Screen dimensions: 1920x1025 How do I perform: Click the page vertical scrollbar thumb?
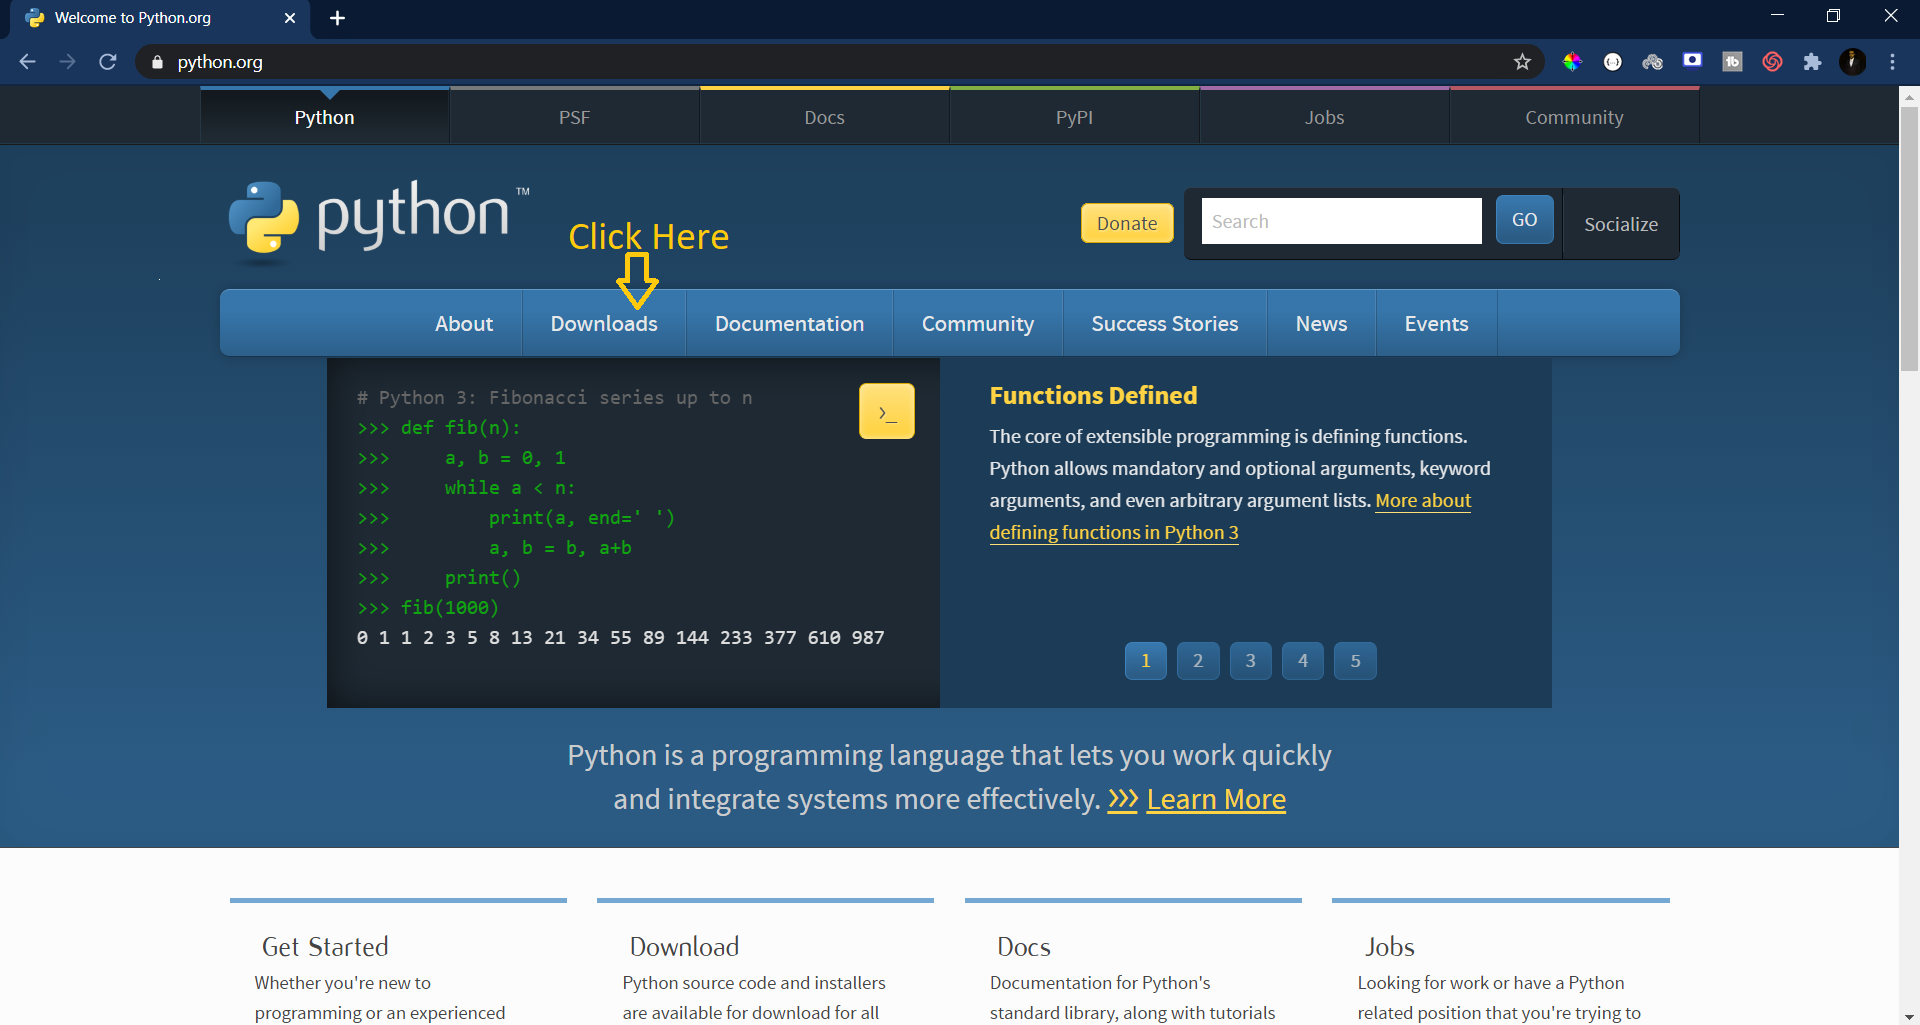click(x=1909, y=238)
